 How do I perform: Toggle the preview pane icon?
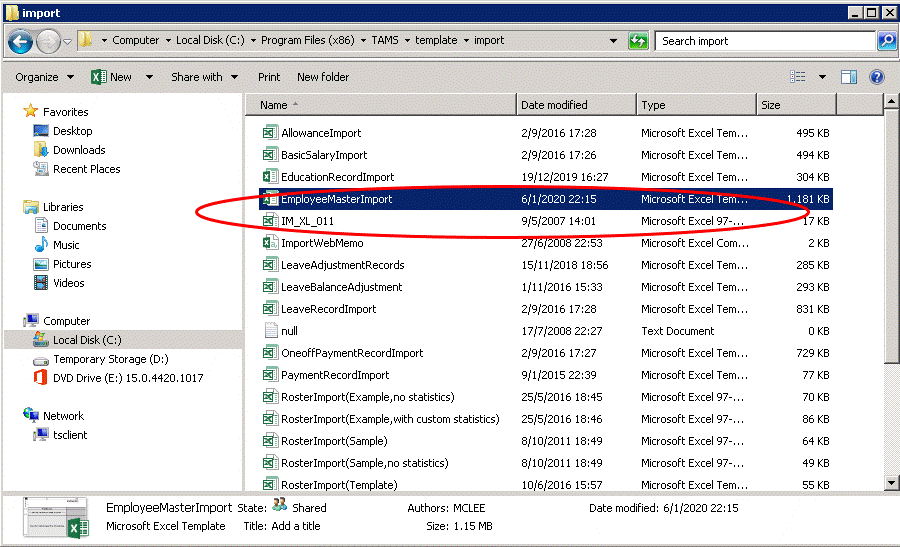(x=849, y=77)
